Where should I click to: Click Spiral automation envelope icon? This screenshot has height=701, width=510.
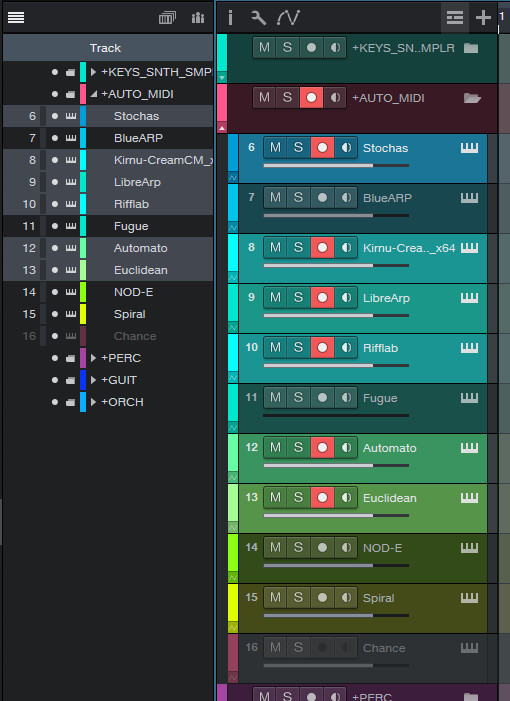coord(233,628)
